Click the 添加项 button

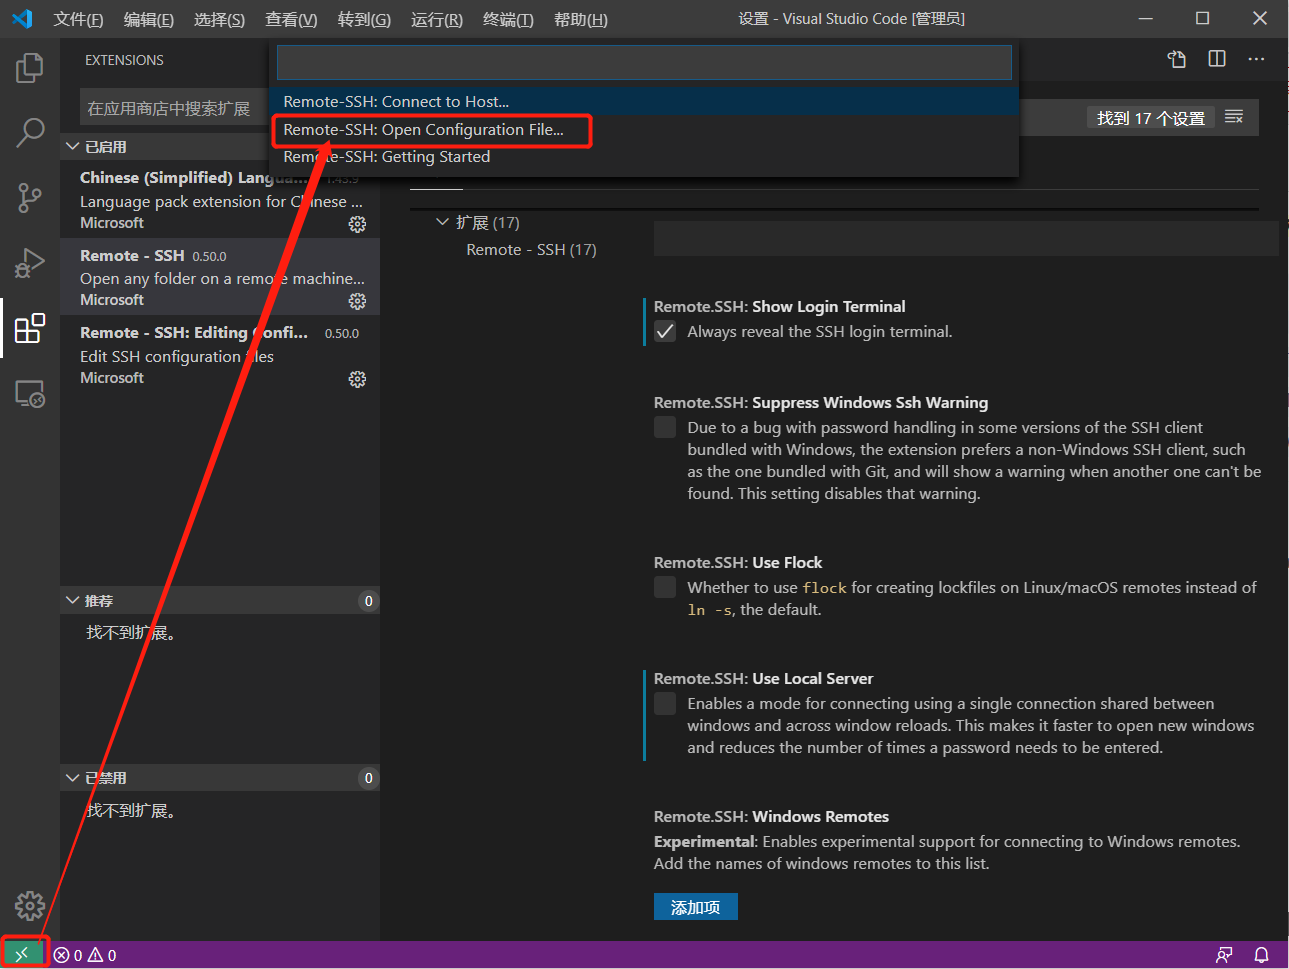[x=695, y=907]
